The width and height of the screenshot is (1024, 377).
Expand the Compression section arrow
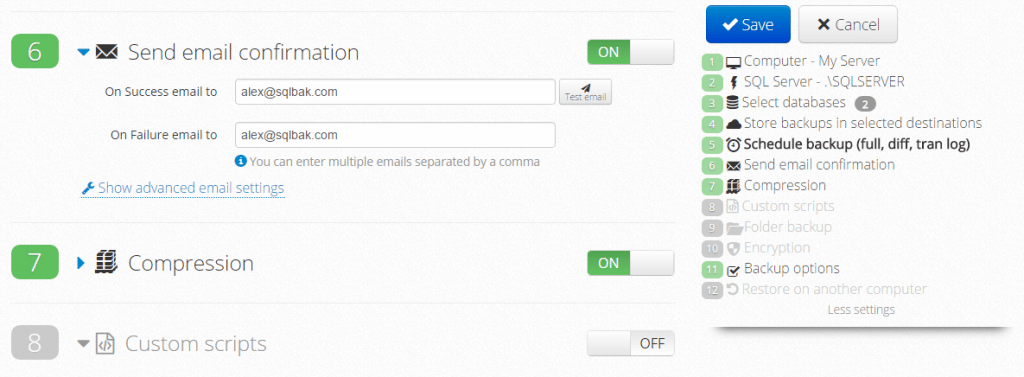82,263
